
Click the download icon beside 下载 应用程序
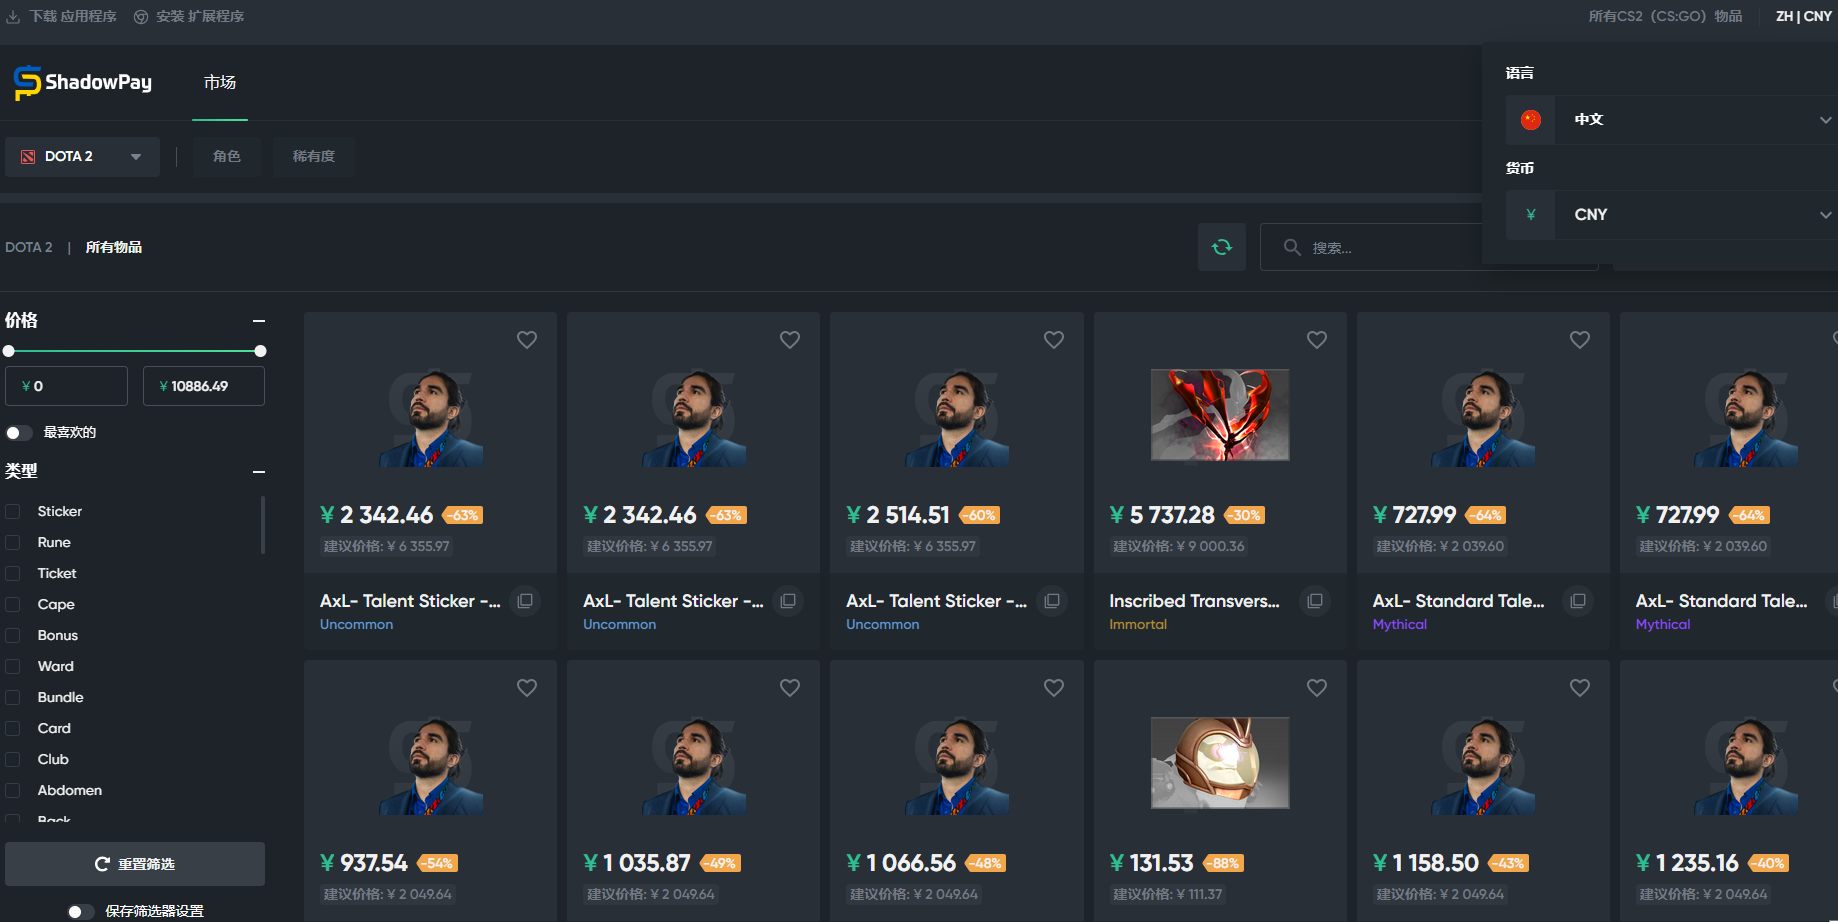tap(13, 17)
